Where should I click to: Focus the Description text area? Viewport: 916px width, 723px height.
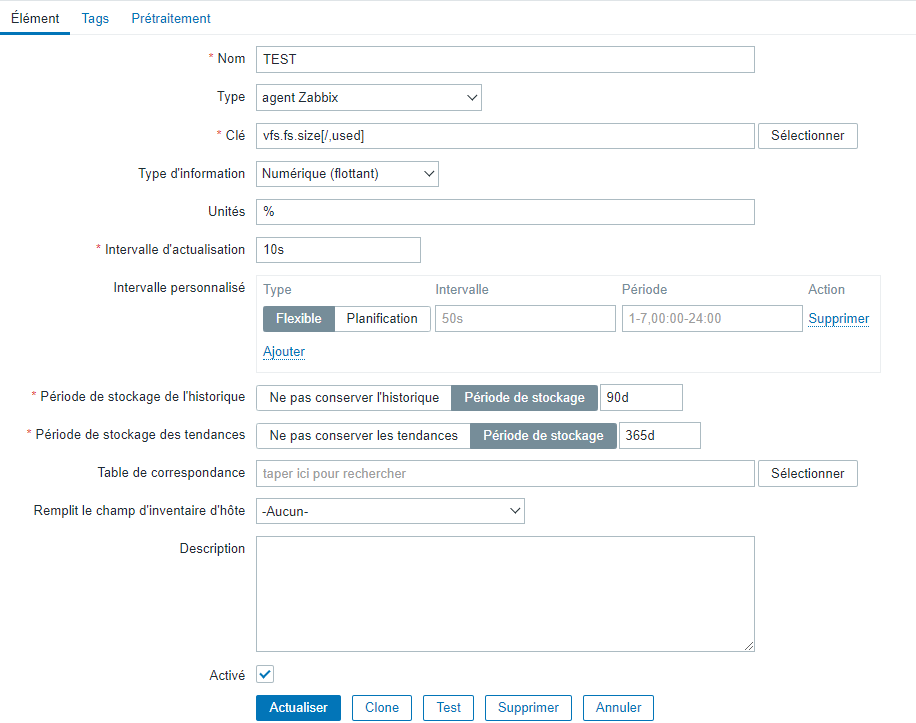point(505,594)
